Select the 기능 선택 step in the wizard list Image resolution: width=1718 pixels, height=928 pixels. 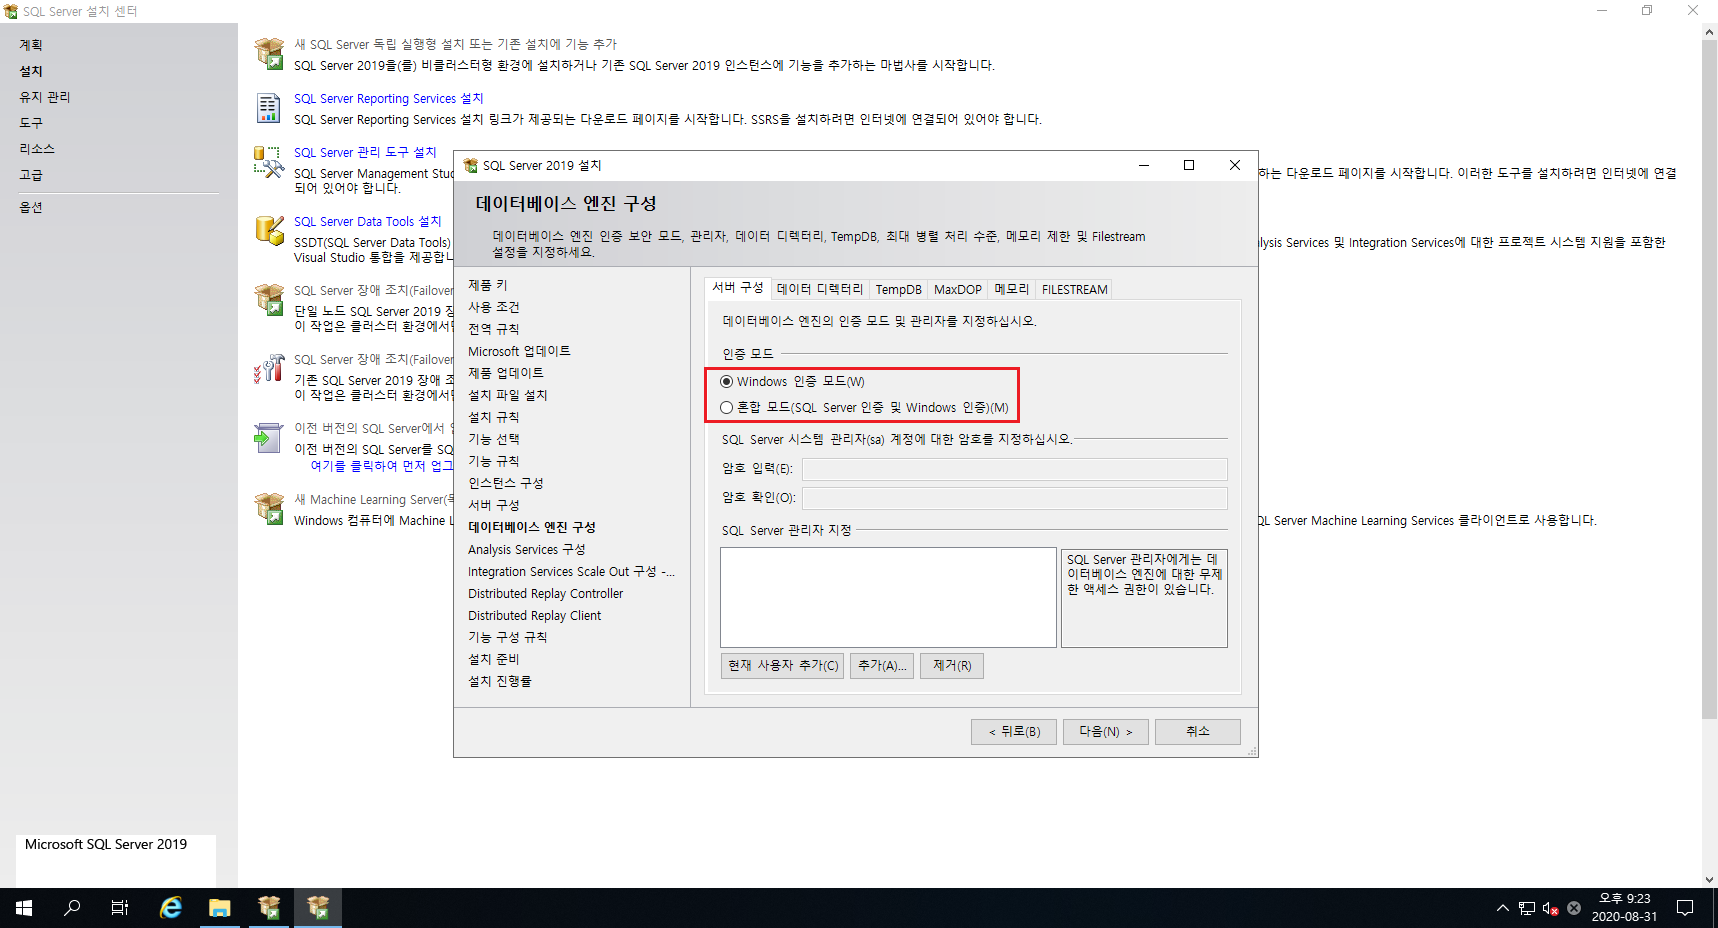494,439
